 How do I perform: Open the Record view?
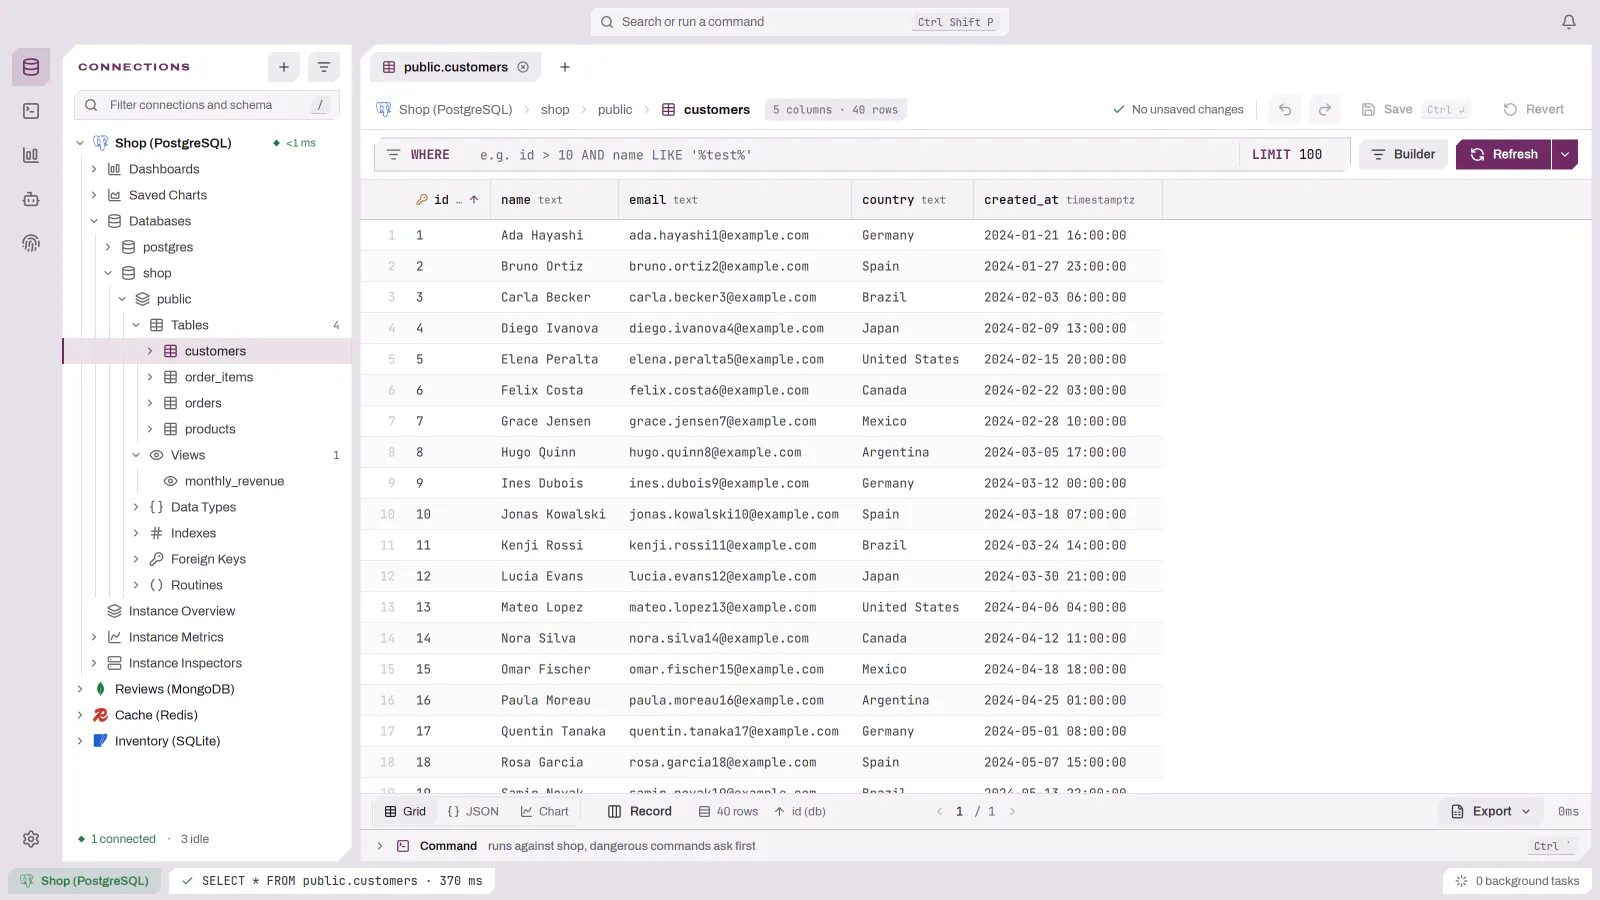click(x=640, y=812)
